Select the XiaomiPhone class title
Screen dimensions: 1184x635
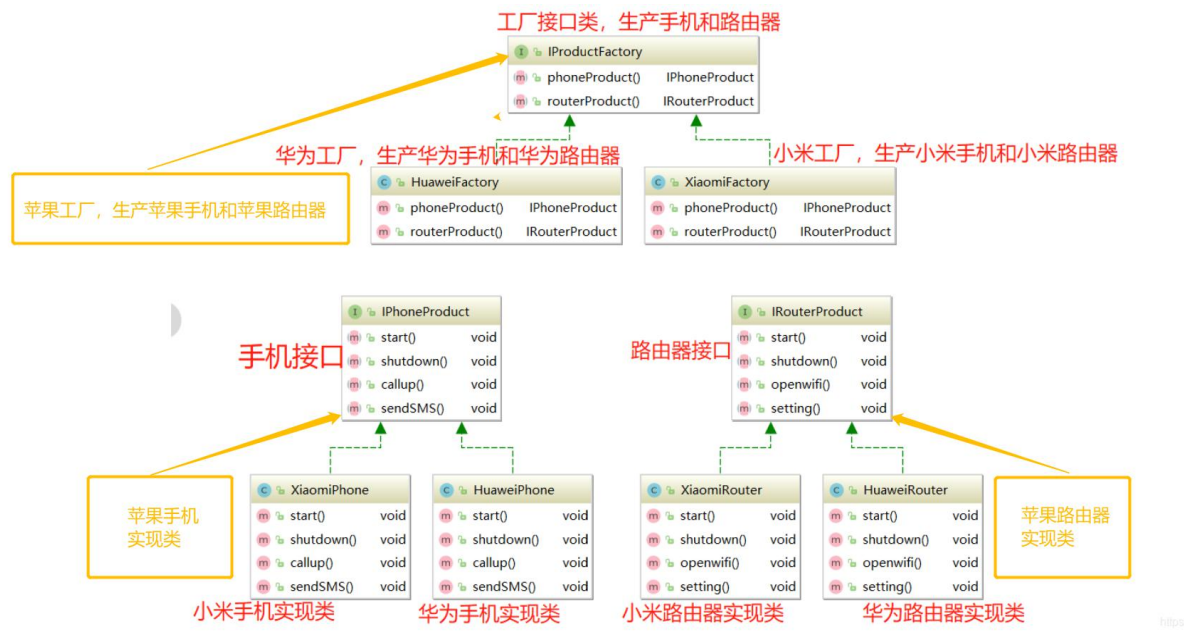pyautogui.click(x=330, y=490)
